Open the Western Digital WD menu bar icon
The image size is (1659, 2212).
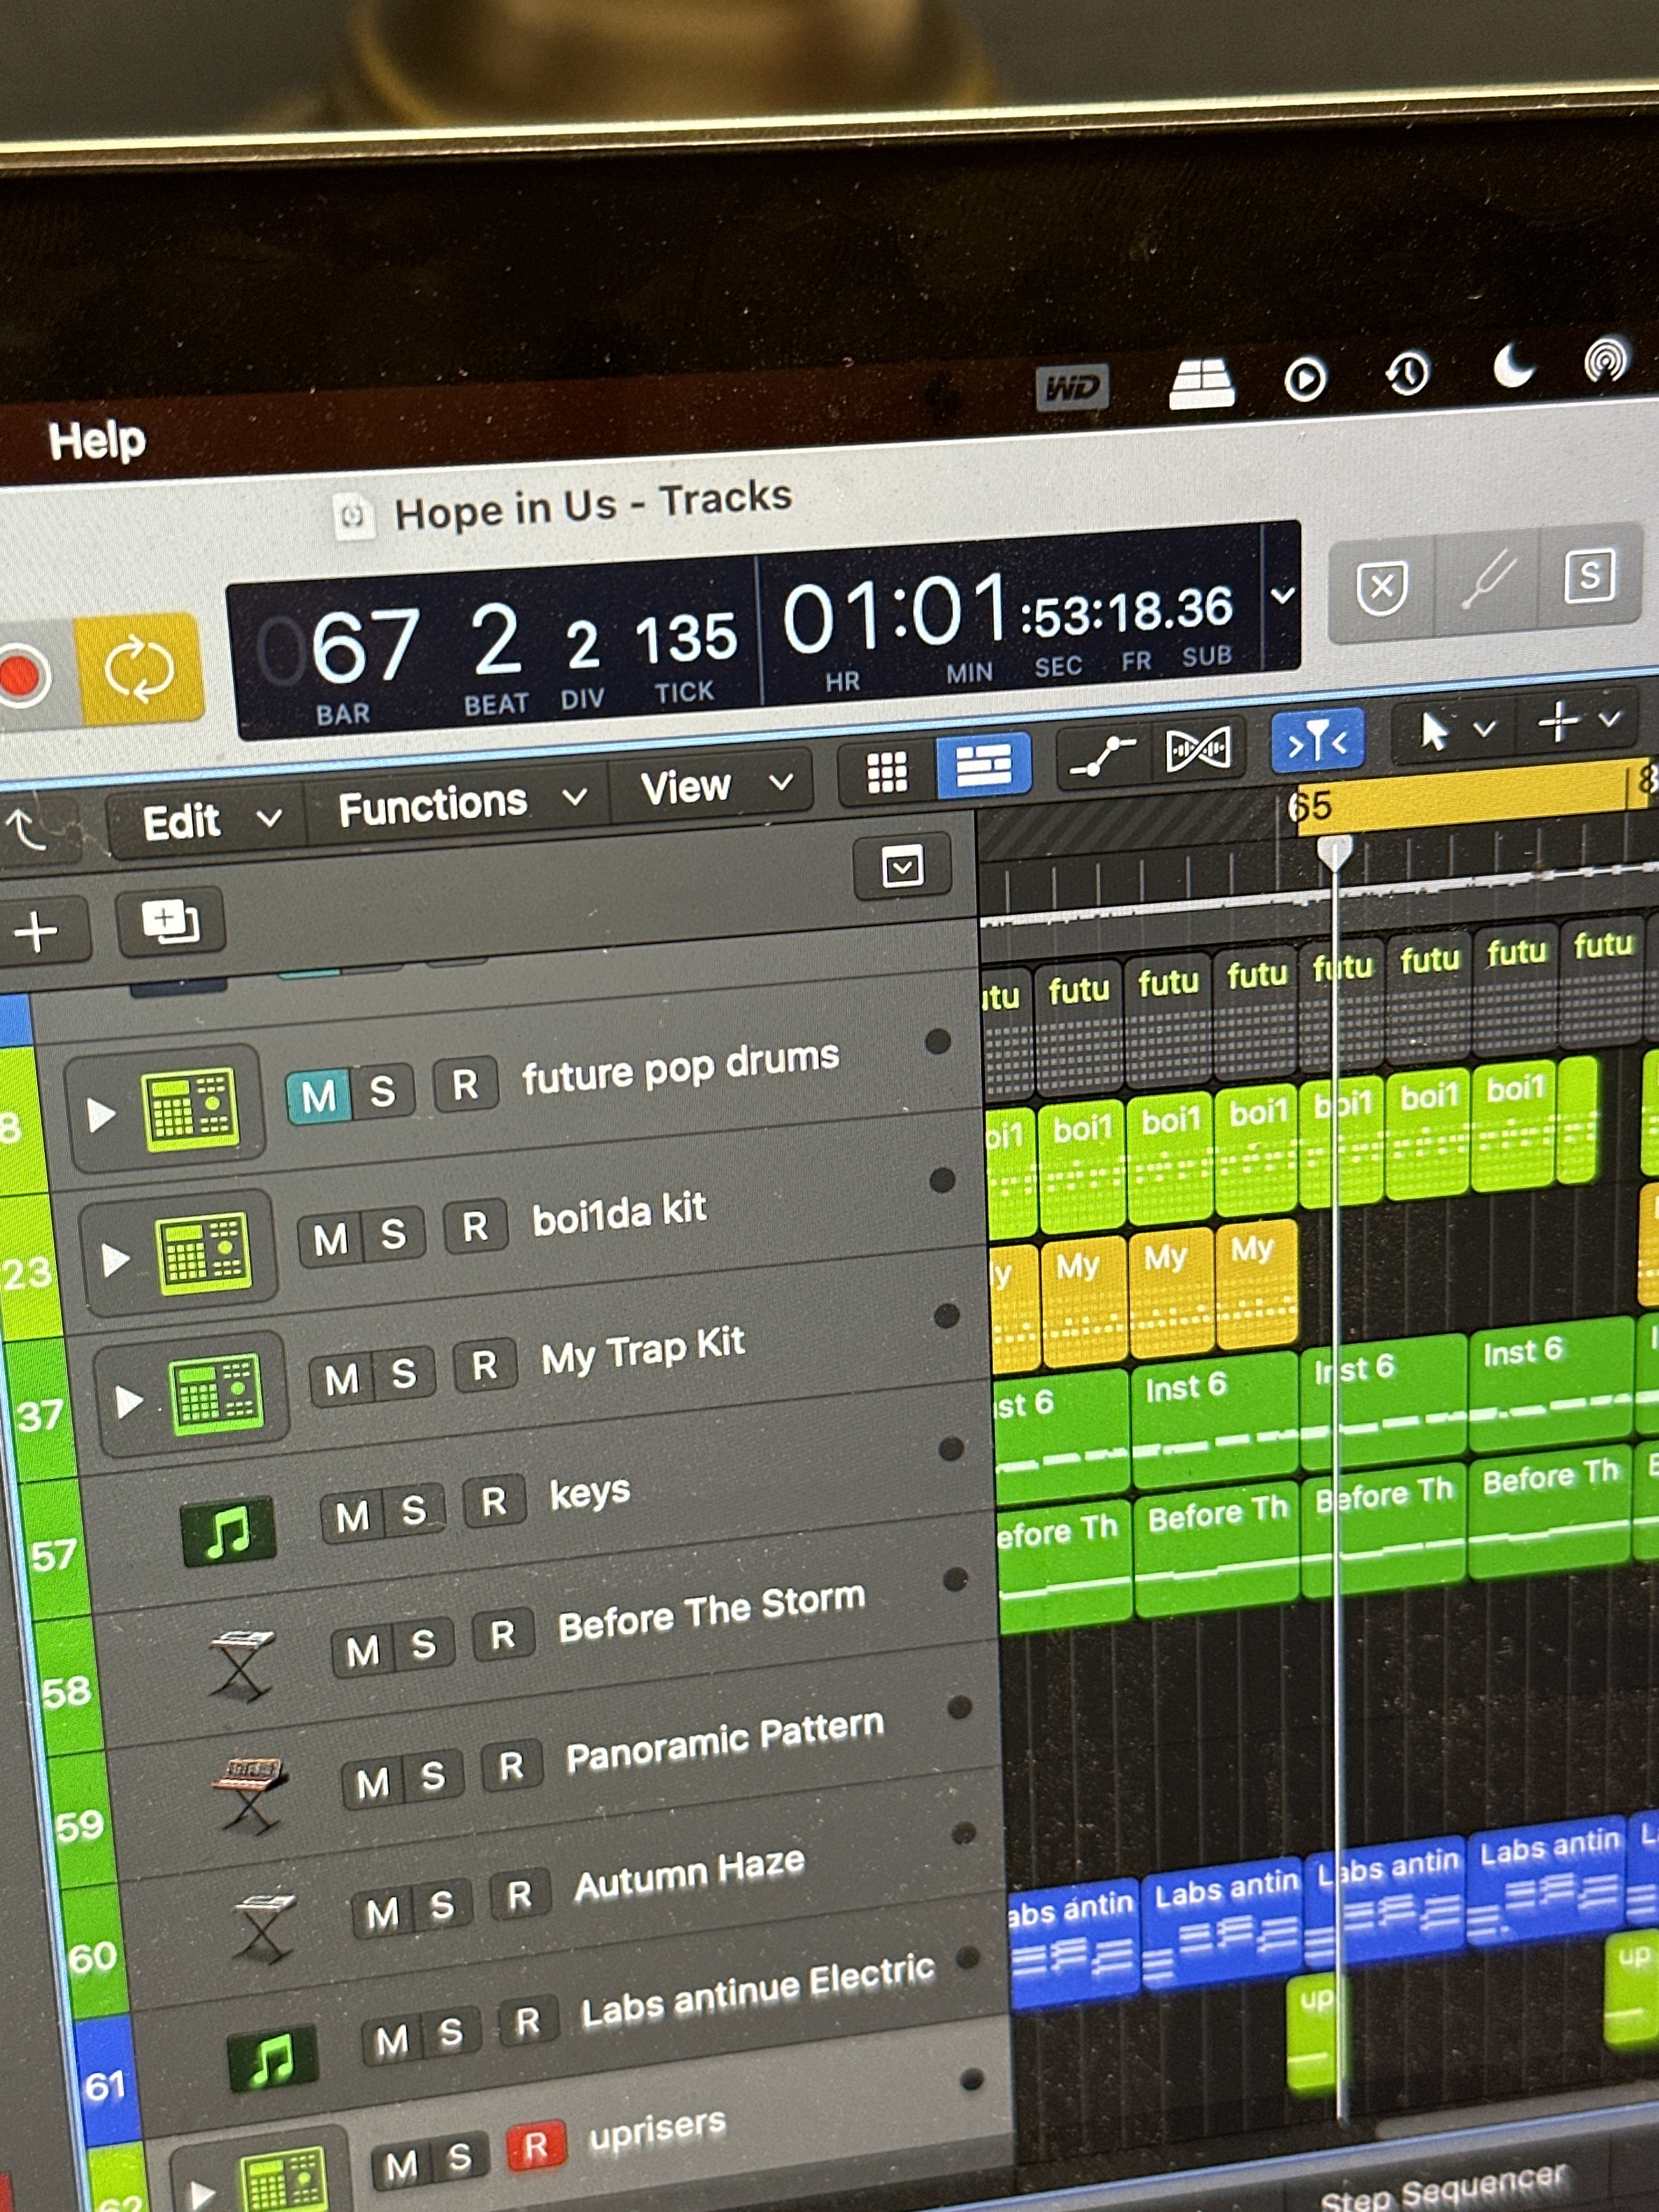click(1072, 387)
